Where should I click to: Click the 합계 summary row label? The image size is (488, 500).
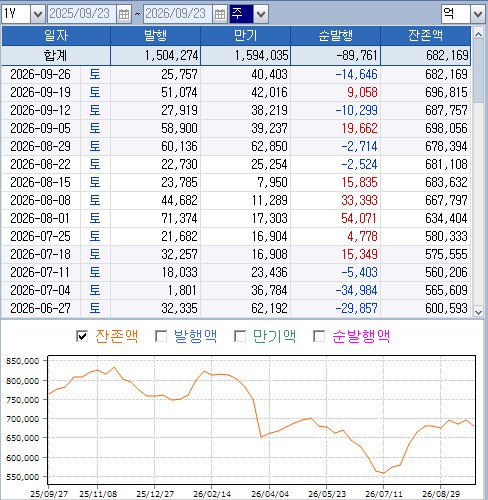point(56,55)
